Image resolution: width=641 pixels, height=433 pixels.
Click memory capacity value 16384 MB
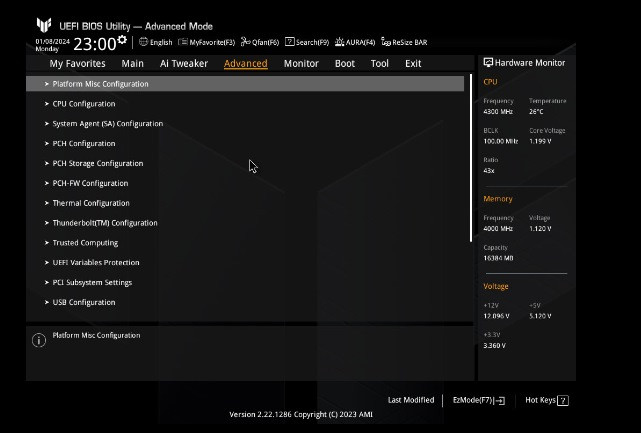pyautogui.click(x=498, y=258)
